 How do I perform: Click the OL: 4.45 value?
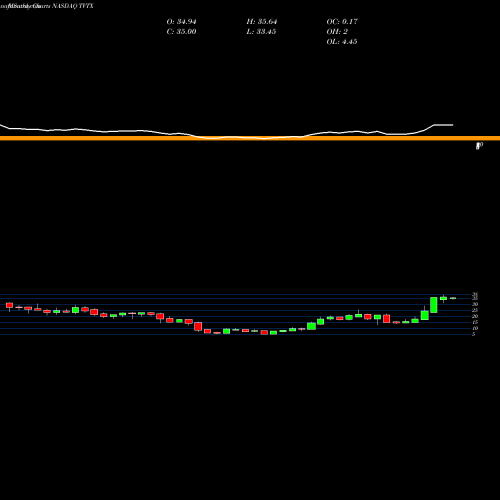tap(342, 42)
